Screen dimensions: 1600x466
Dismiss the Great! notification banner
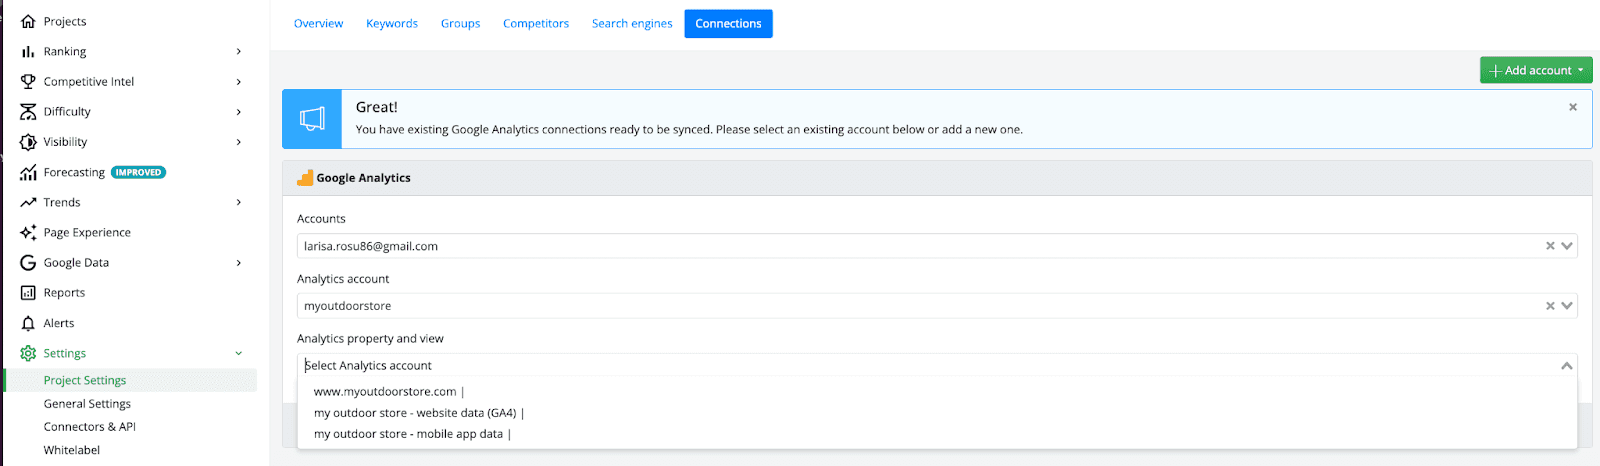tap(1573, 107)
